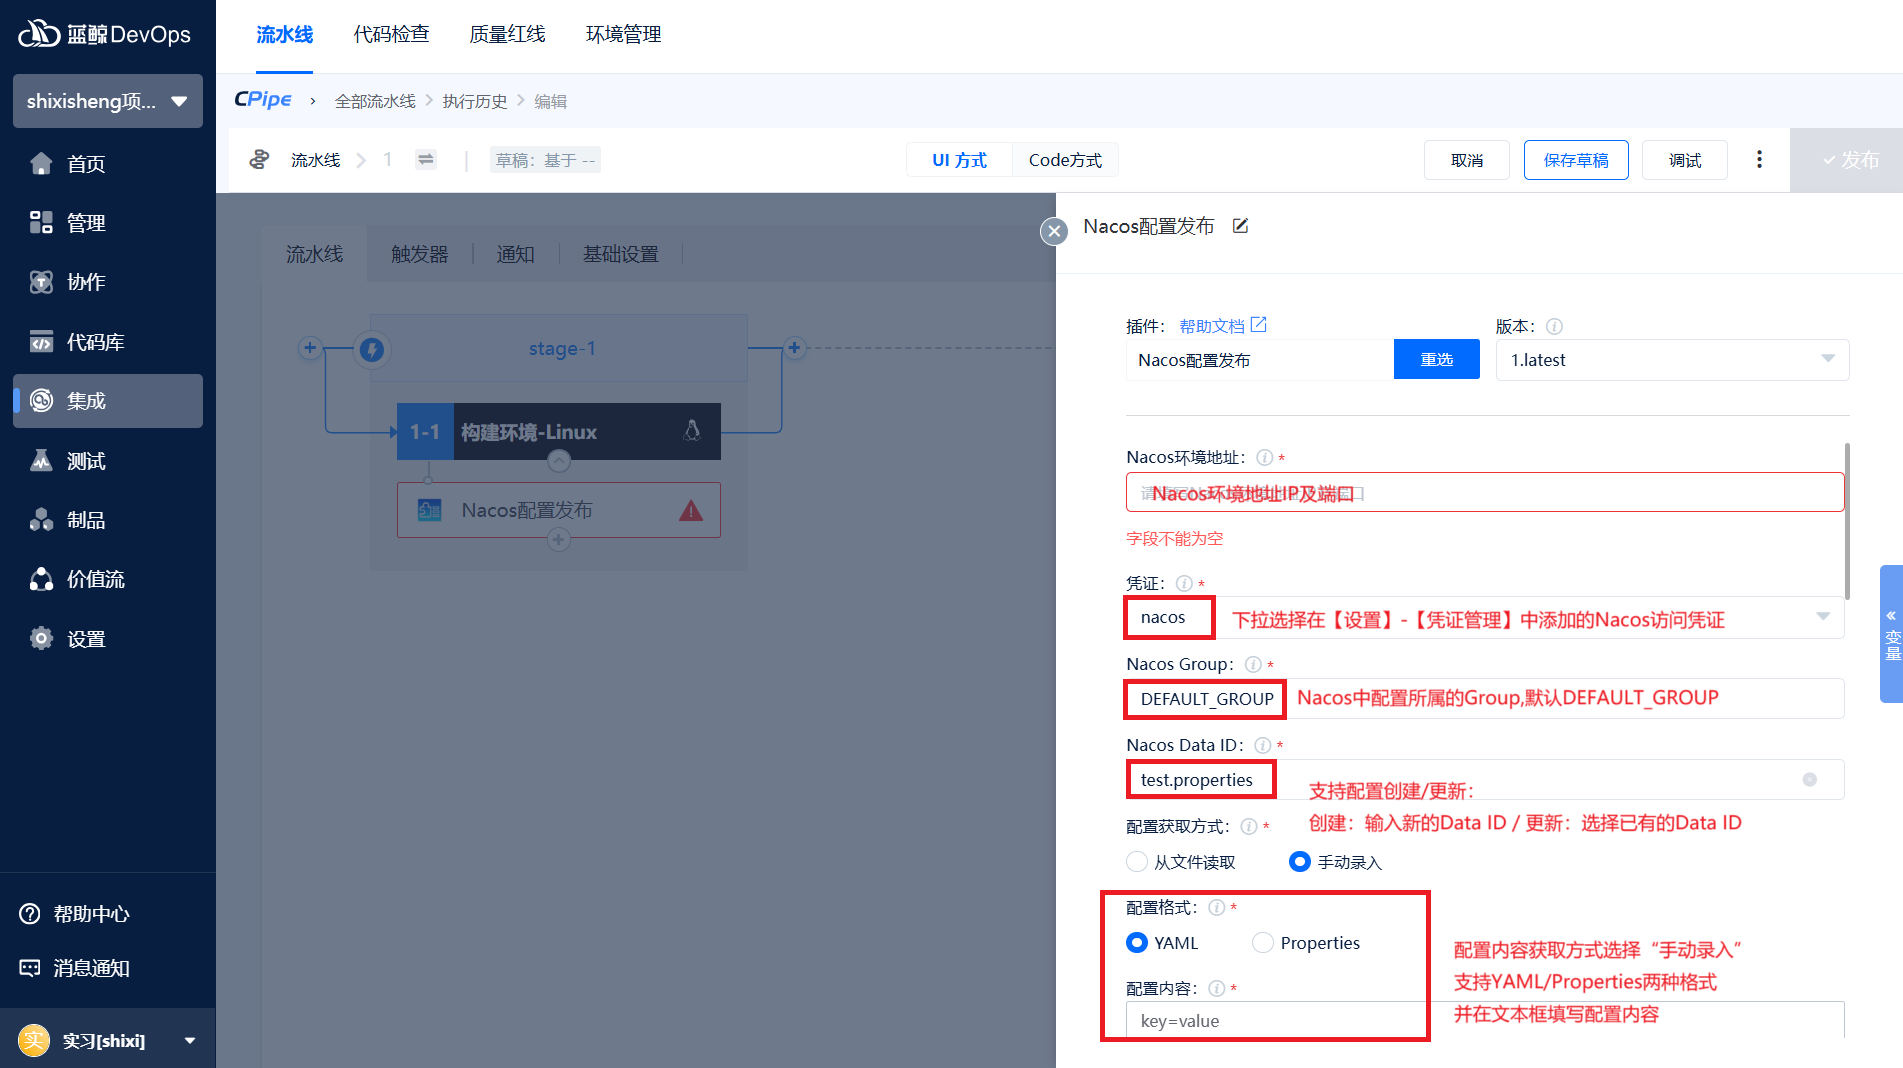Click the info icon beside Nacos环境地址
1903x1068 pixels.
(x=1264, y=457)
